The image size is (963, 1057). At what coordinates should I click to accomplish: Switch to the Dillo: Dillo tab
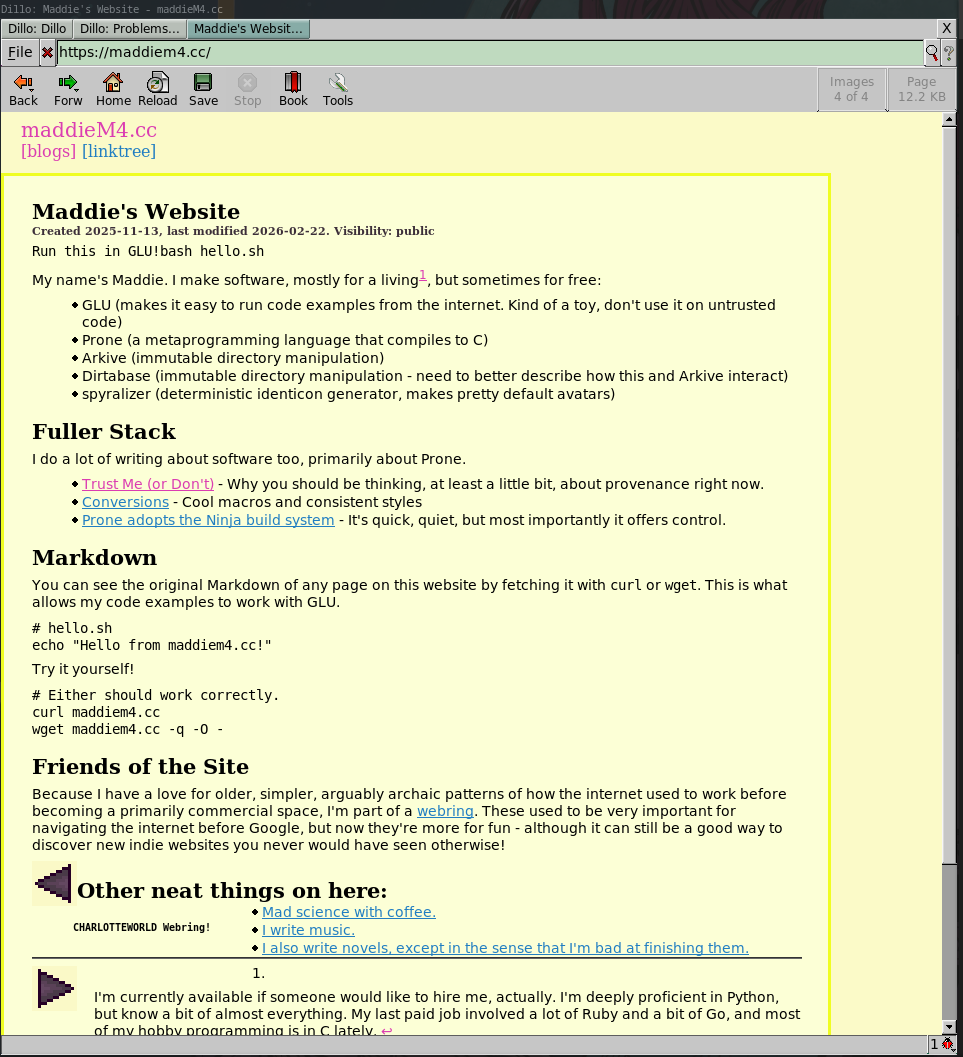pos(37,28)
